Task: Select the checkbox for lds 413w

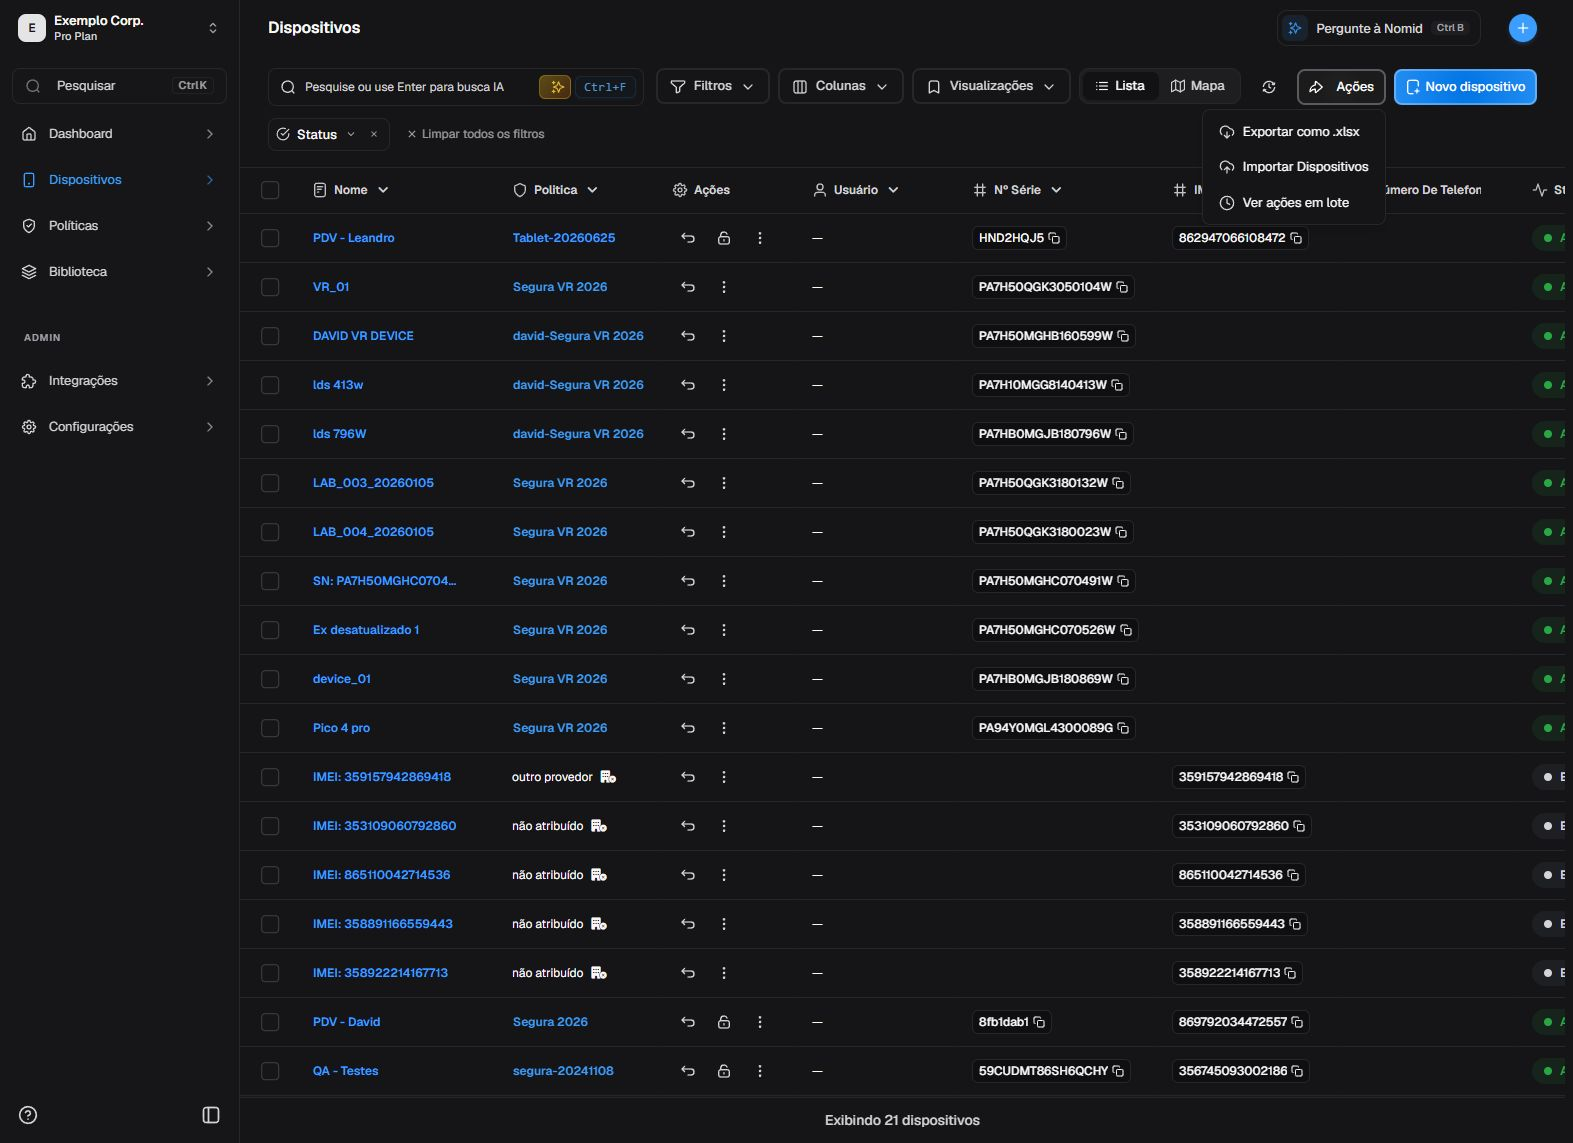Action: click(x=270, y=385)
